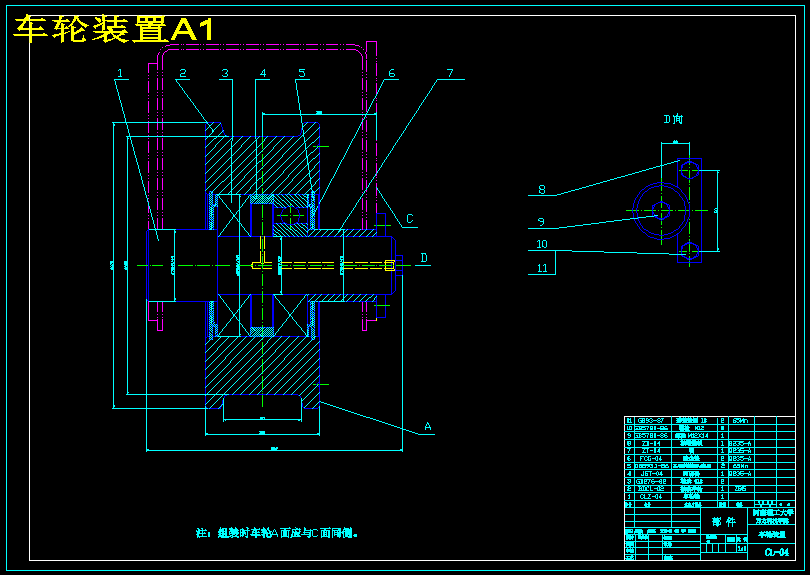Viewport: 810px width, 575px height.
Task: Select the assembly note beginning with '注'
Action: click(x=277, y=533)
